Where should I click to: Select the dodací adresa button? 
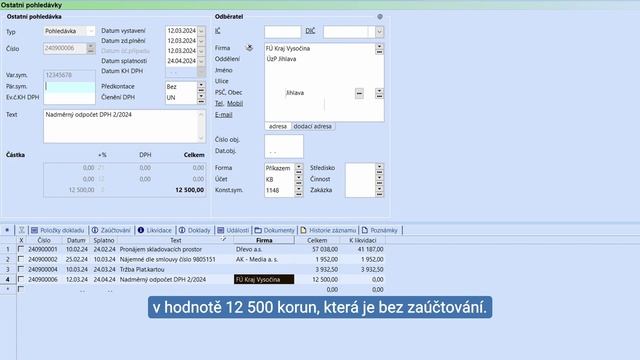pos(313,127)
